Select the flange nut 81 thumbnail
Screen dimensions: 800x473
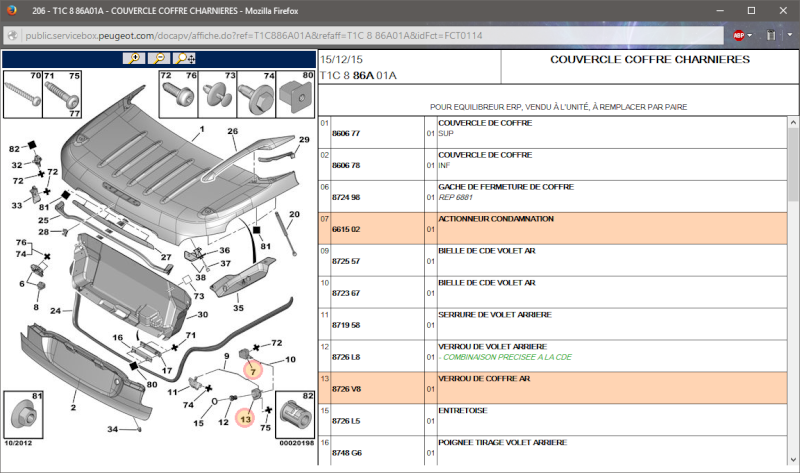tap(23, 415)
